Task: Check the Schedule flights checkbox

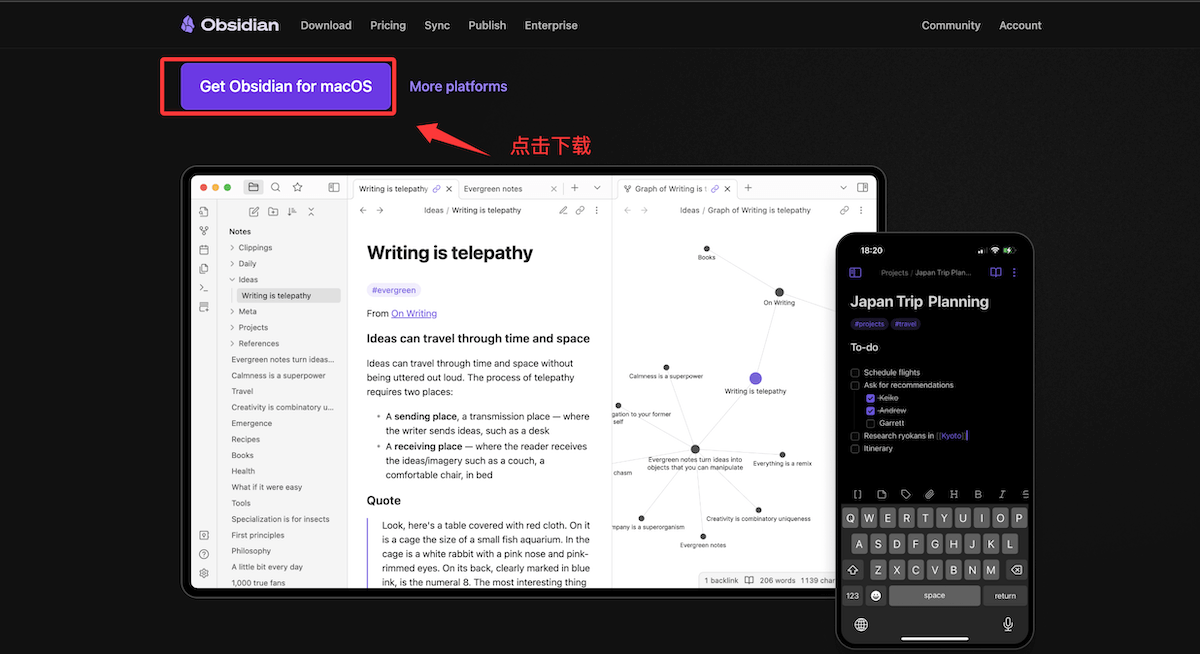Action: 855,373
